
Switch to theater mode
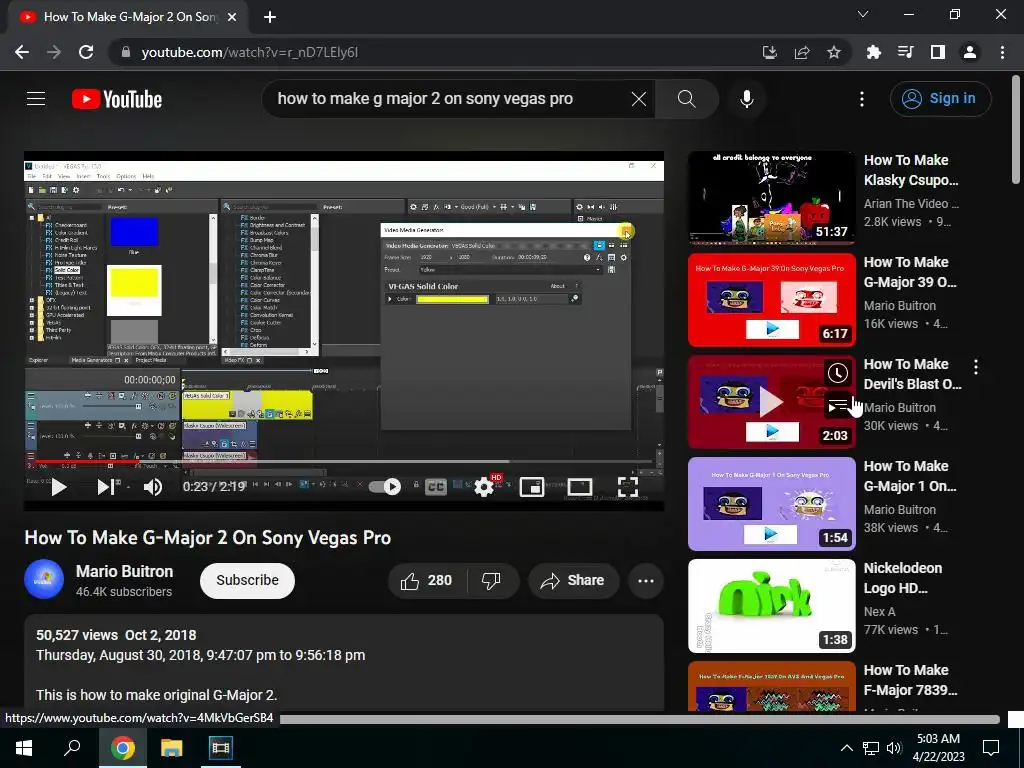(580, 487)
